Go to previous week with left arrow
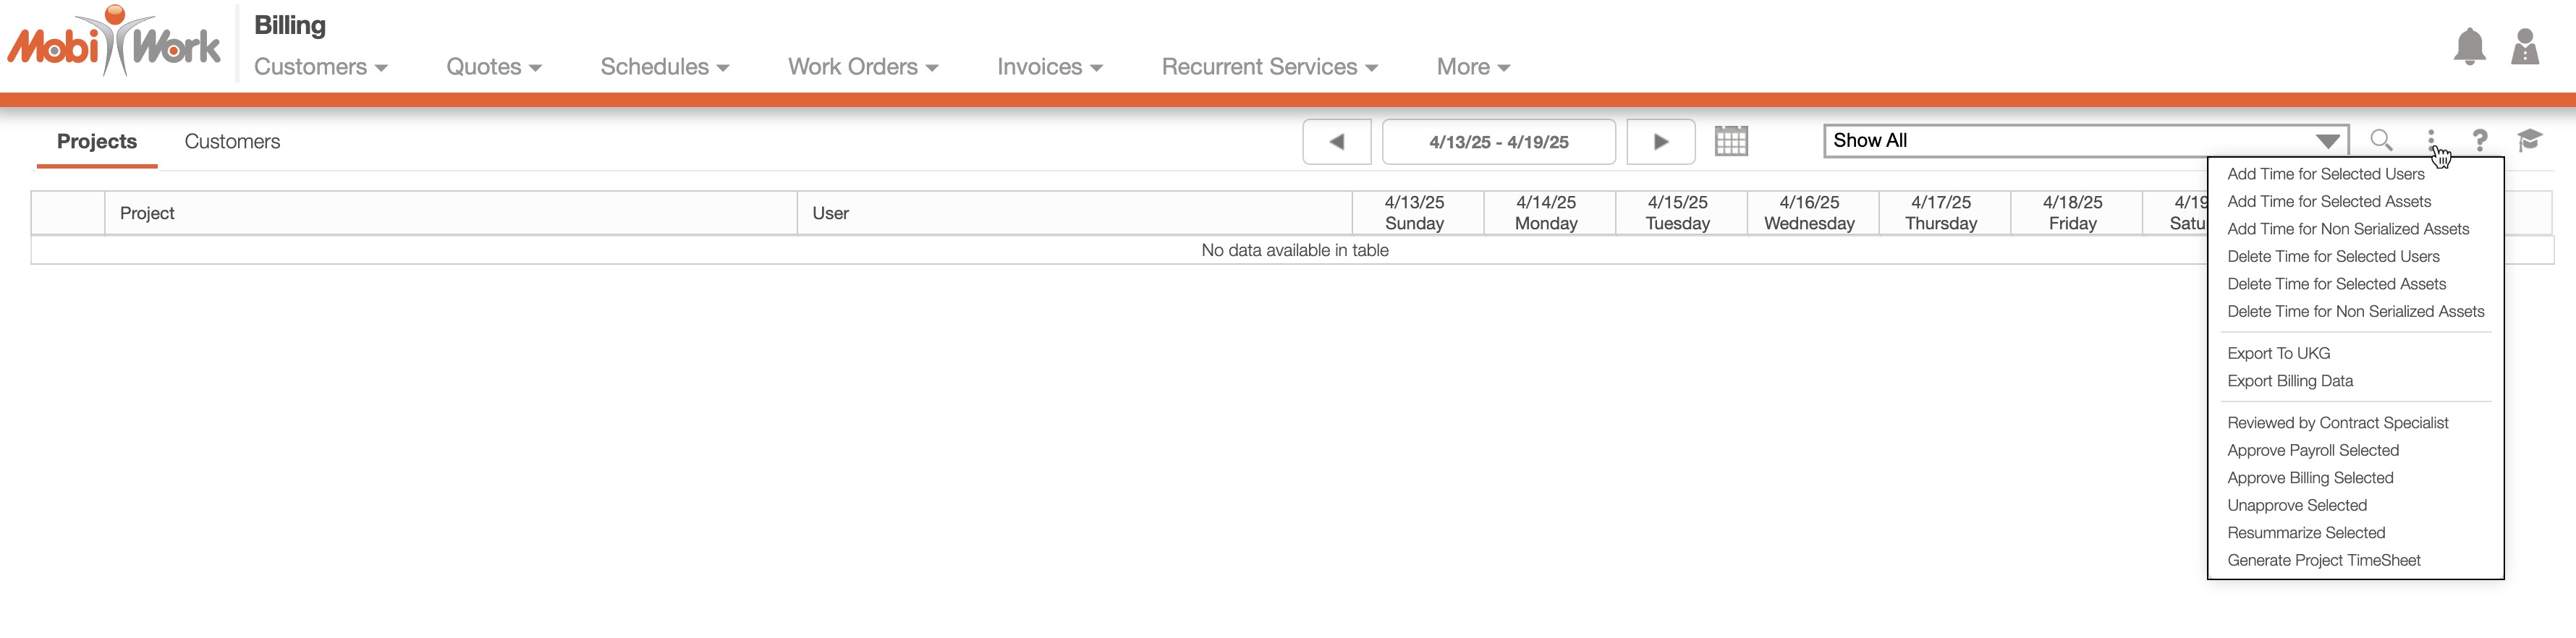This screenshot has height=638, width=2576. pyautogui.click(x=1336, y=142)
